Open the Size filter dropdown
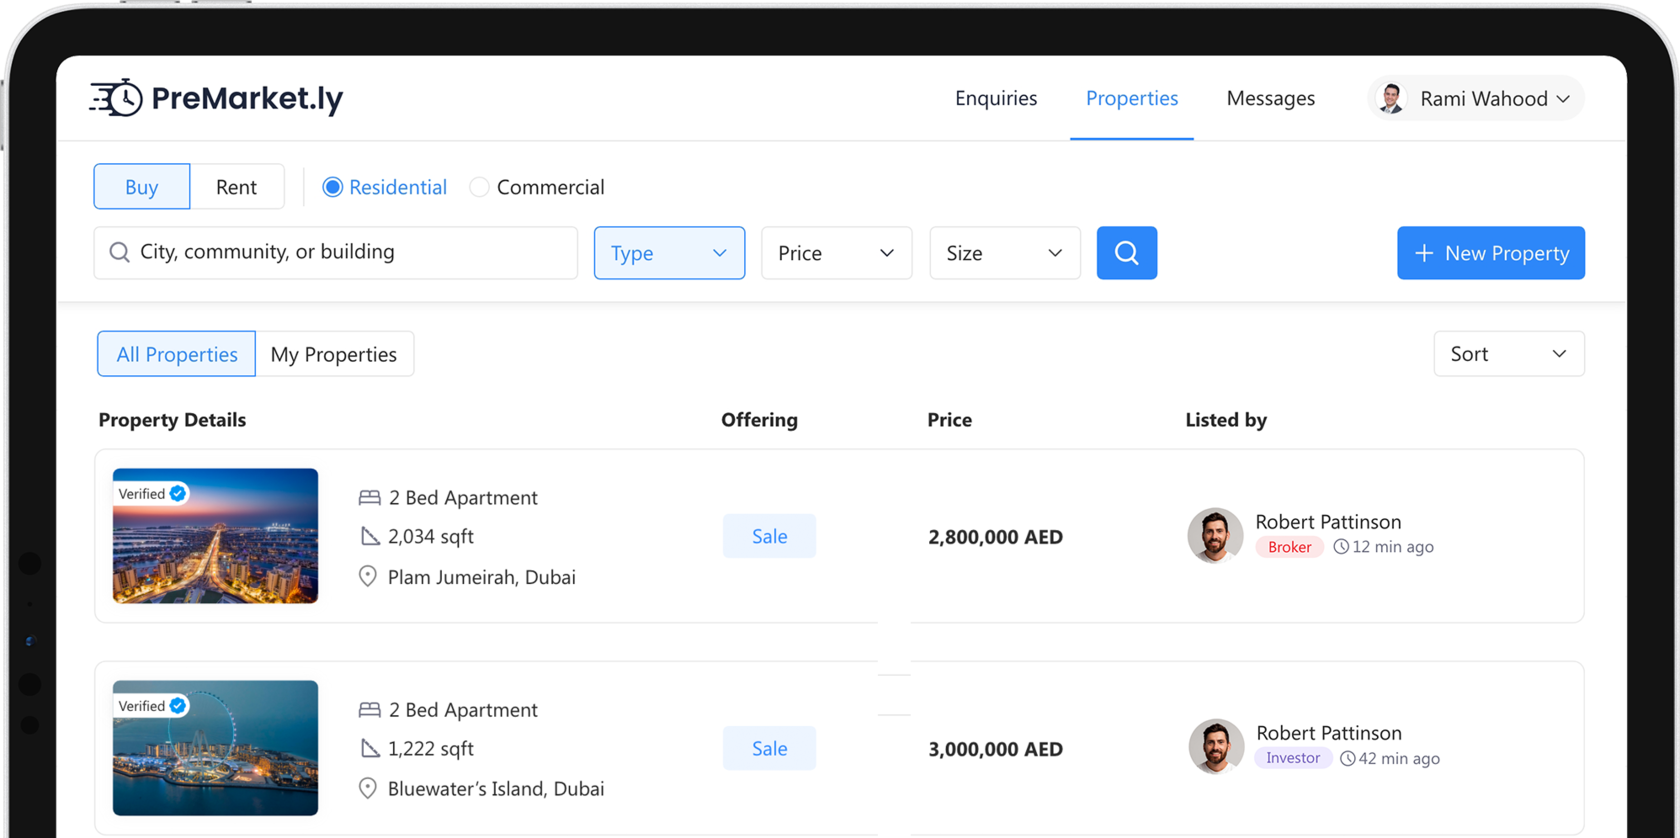The image size is (1680, 838). (1004, 253)
